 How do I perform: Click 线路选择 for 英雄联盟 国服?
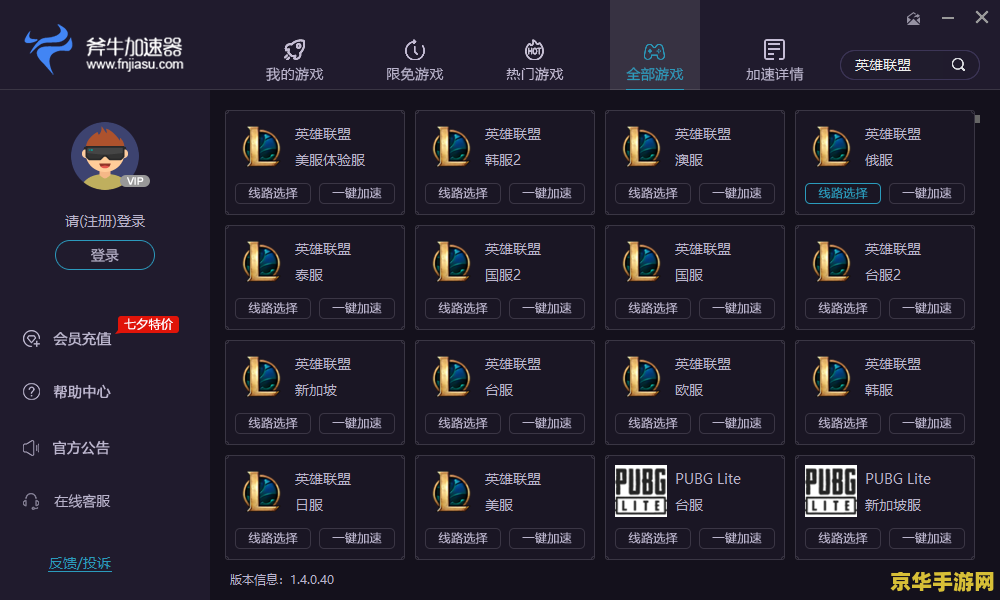653,308
